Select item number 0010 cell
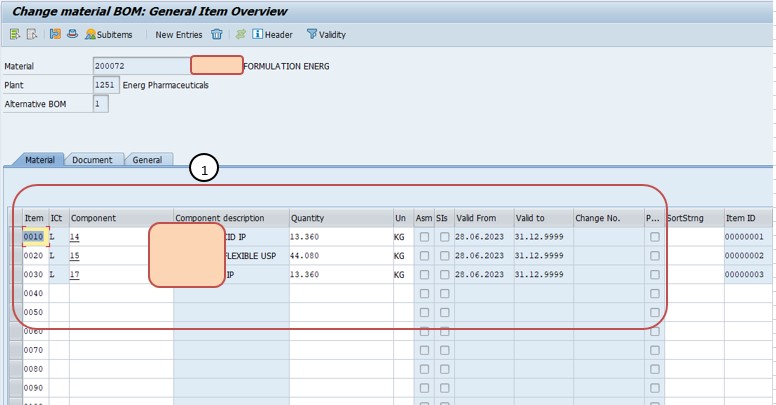 [35, 237]
